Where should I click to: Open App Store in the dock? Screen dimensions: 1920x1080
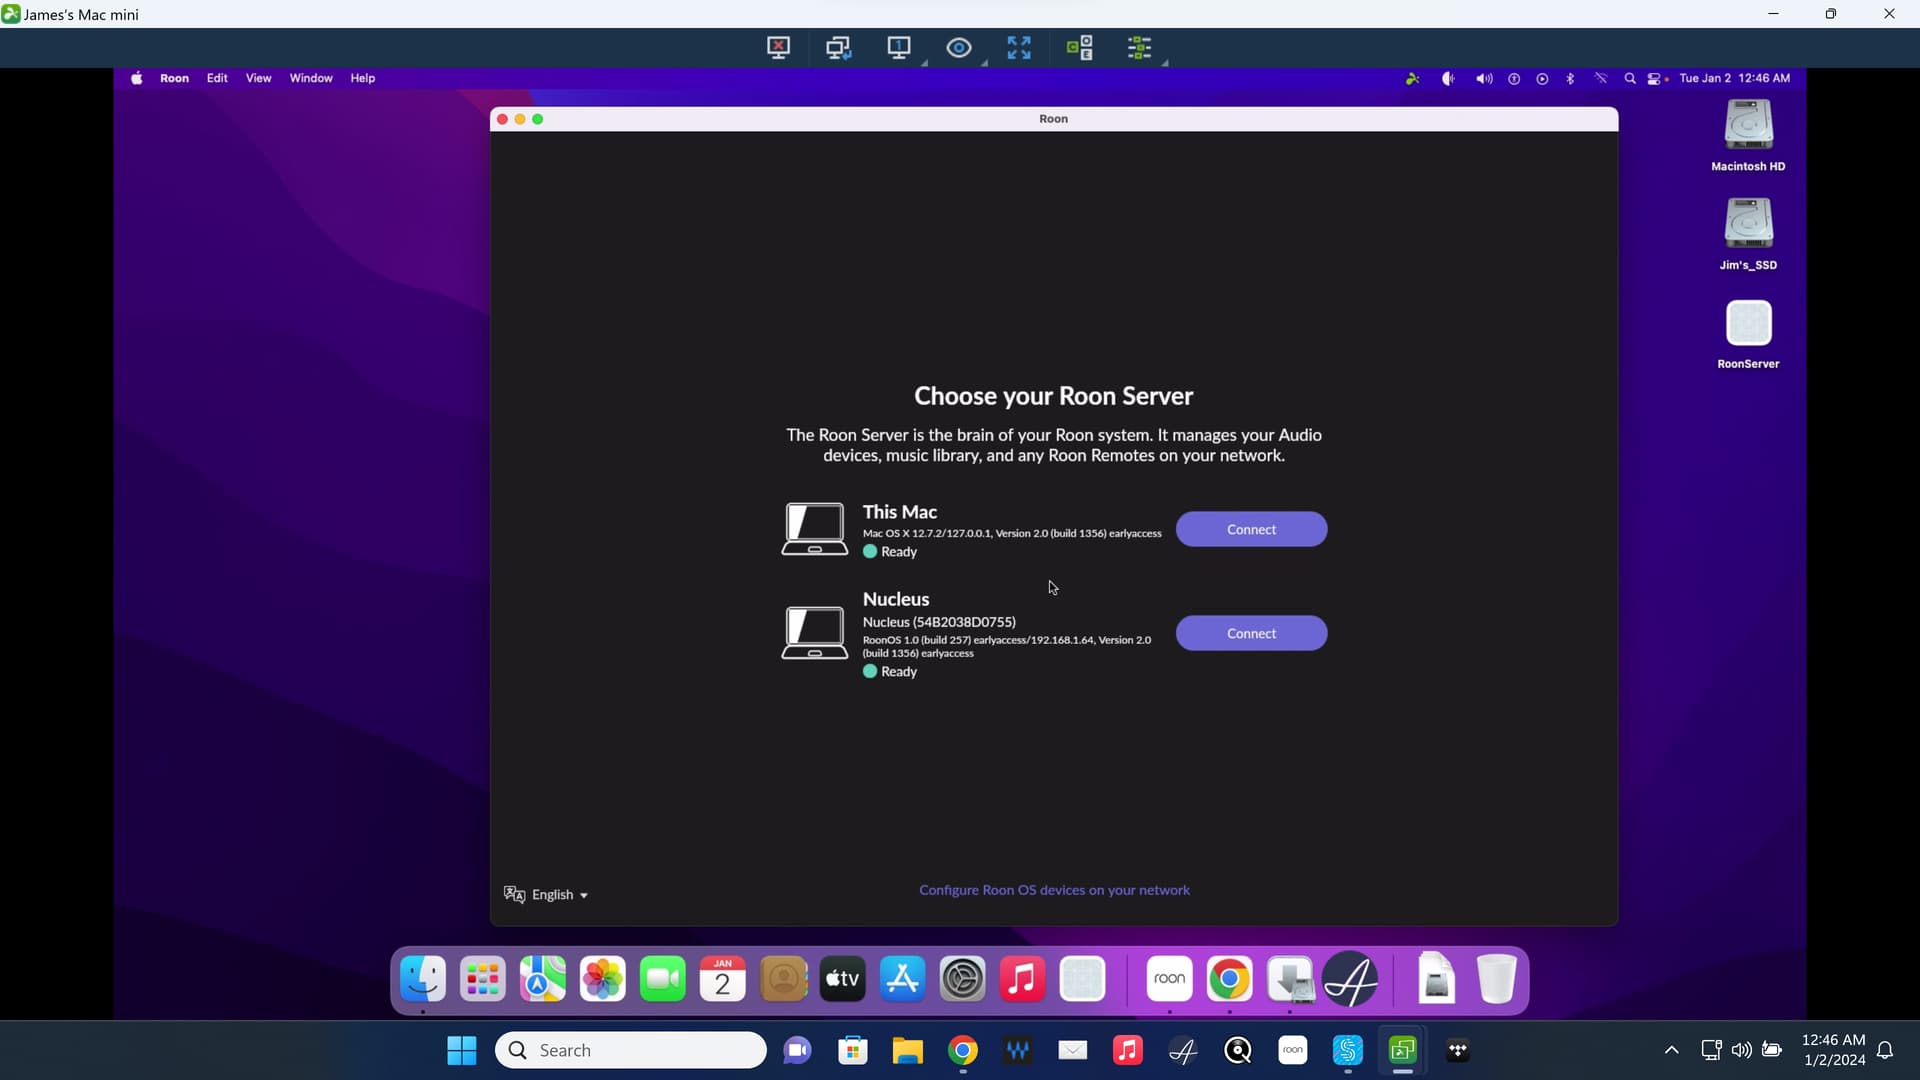click(903, 979)
